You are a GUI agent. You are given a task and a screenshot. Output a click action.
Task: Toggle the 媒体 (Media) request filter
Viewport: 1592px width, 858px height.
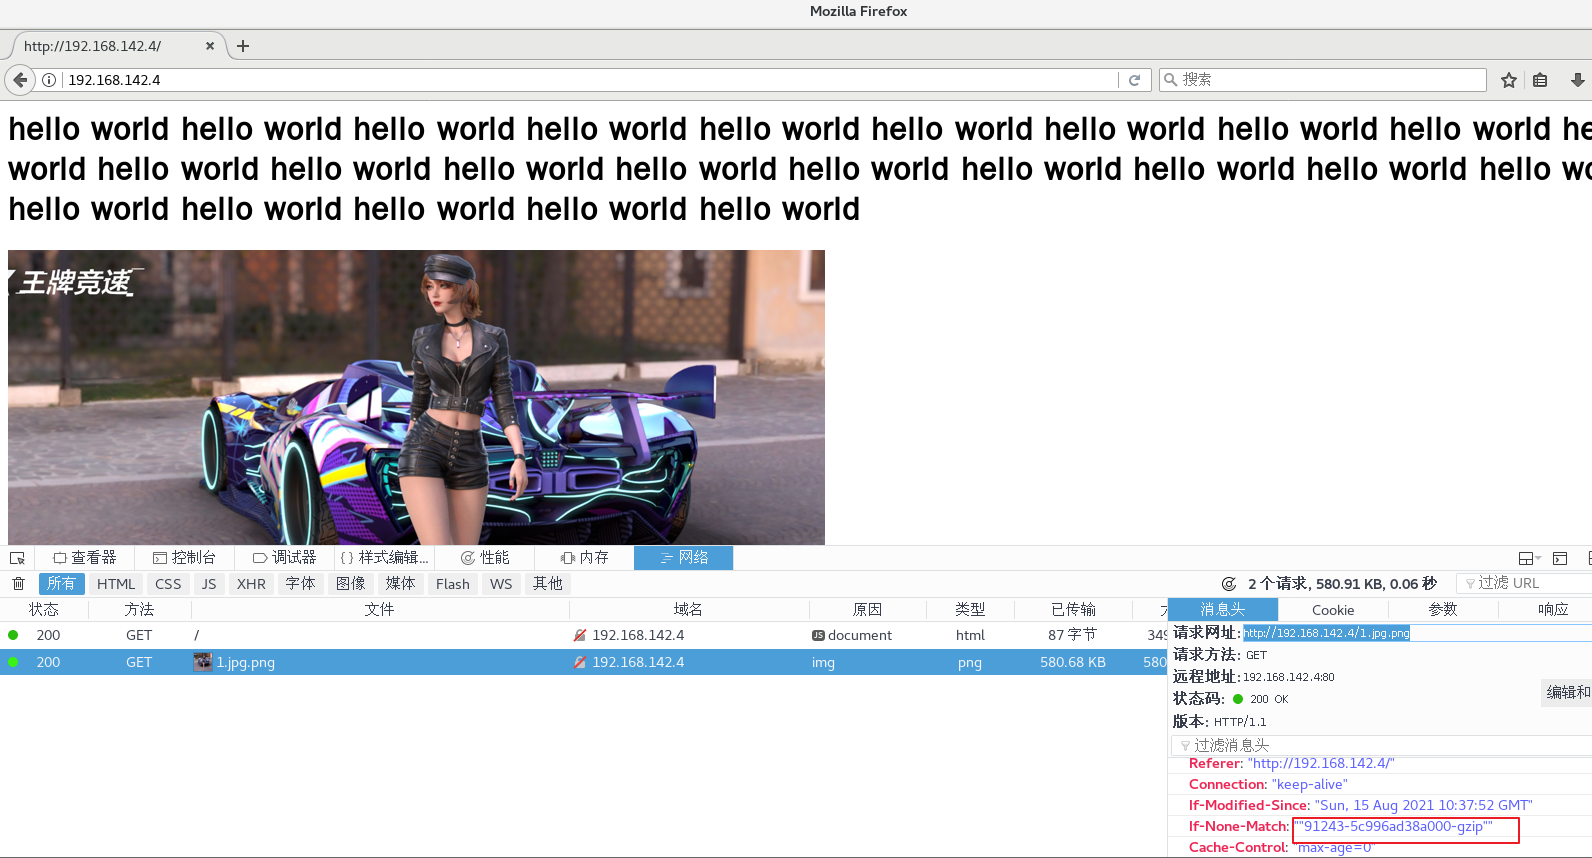click(400, 584)
